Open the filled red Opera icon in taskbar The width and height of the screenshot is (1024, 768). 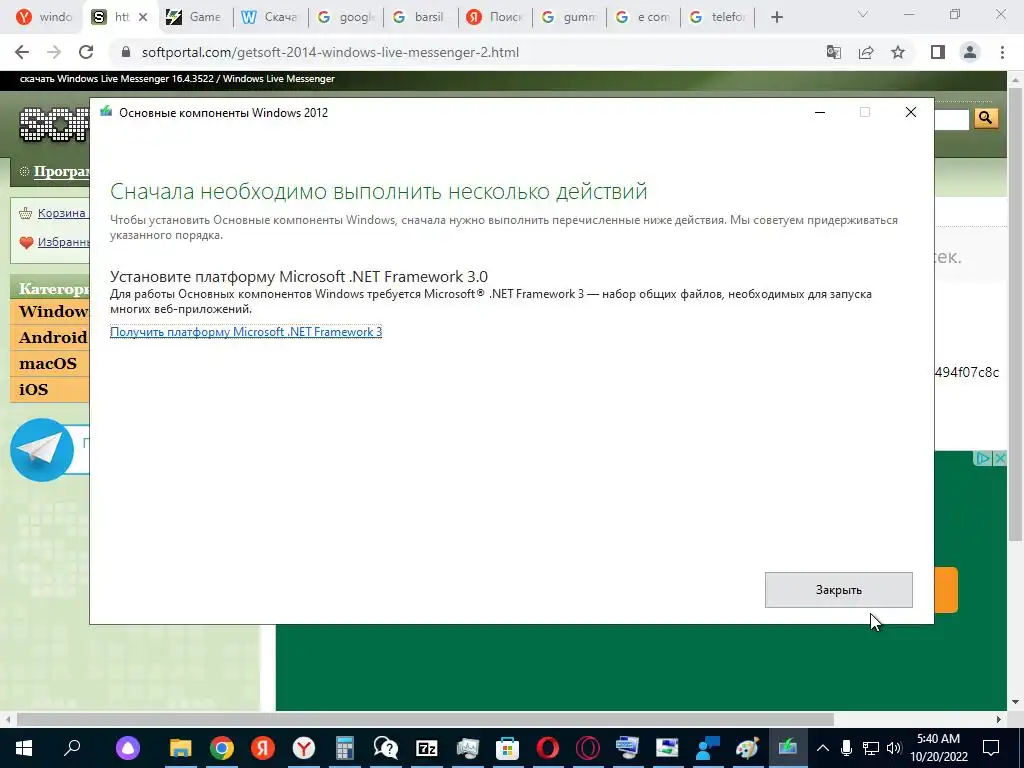click(548, 748)
